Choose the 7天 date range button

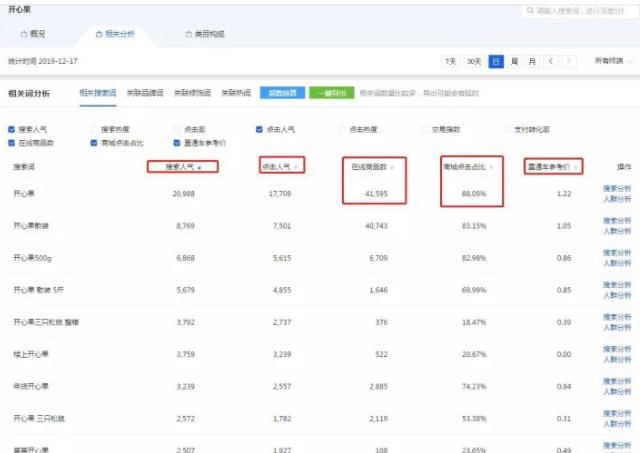451,62
